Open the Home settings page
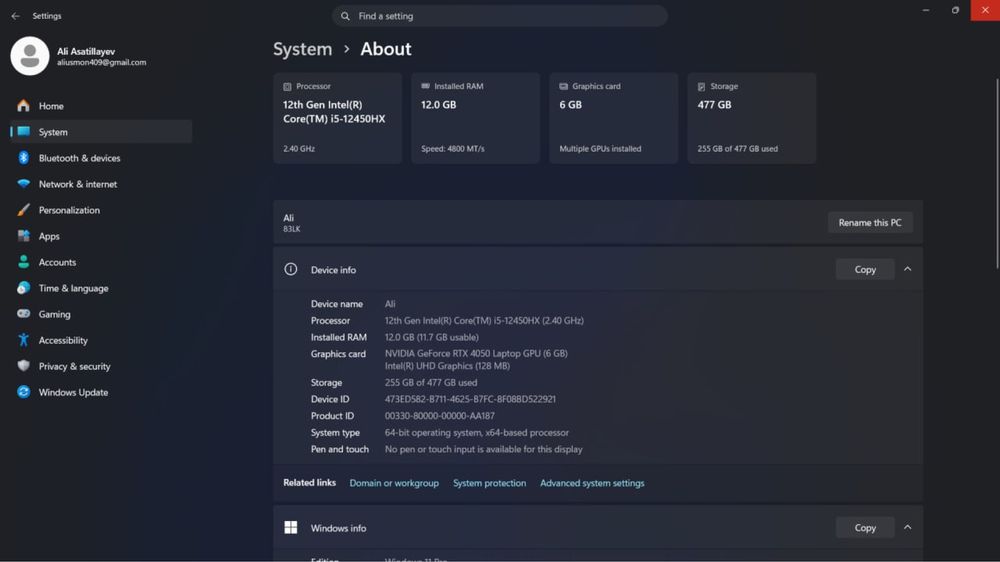 (x=101, y=106)
